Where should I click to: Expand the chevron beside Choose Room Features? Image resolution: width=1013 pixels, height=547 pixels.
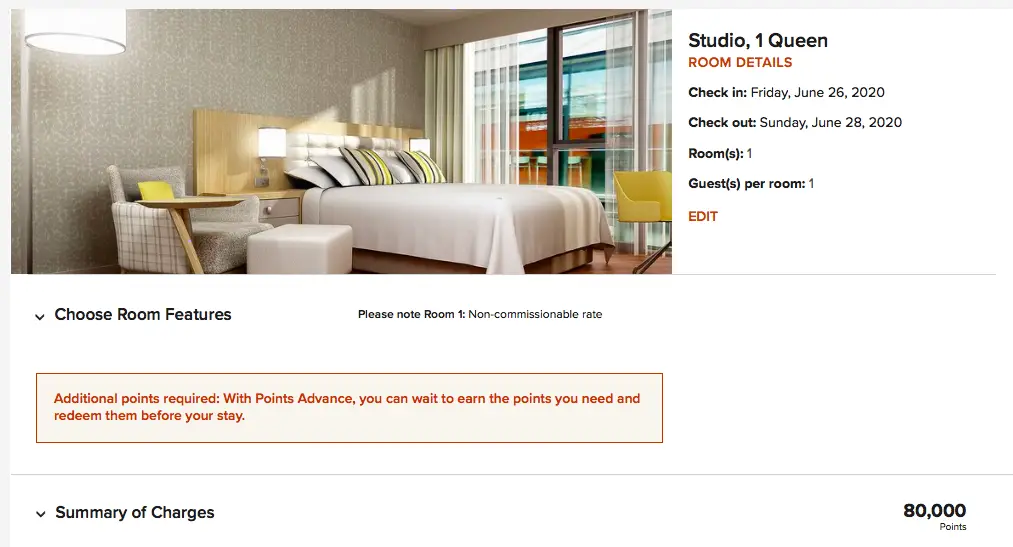pyautogui.click(x=40, y=316)
